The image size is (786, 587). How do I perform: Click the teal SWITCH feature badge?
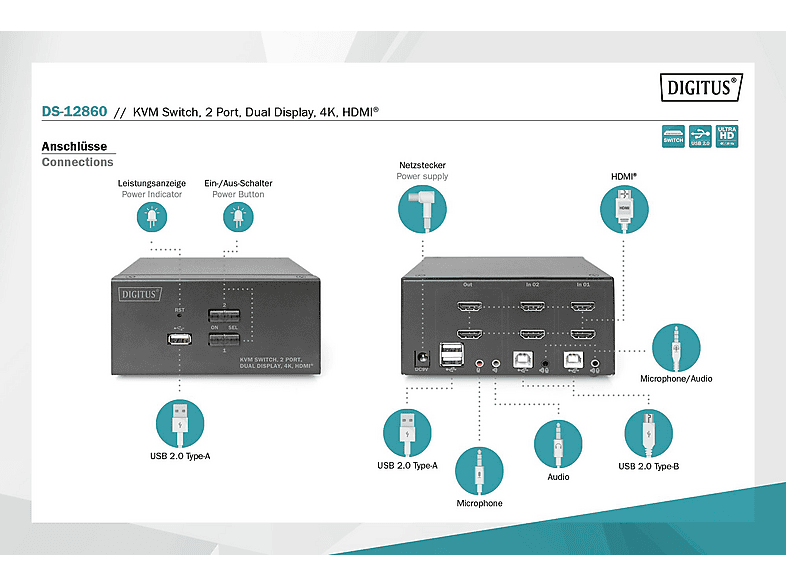[673, 136]
